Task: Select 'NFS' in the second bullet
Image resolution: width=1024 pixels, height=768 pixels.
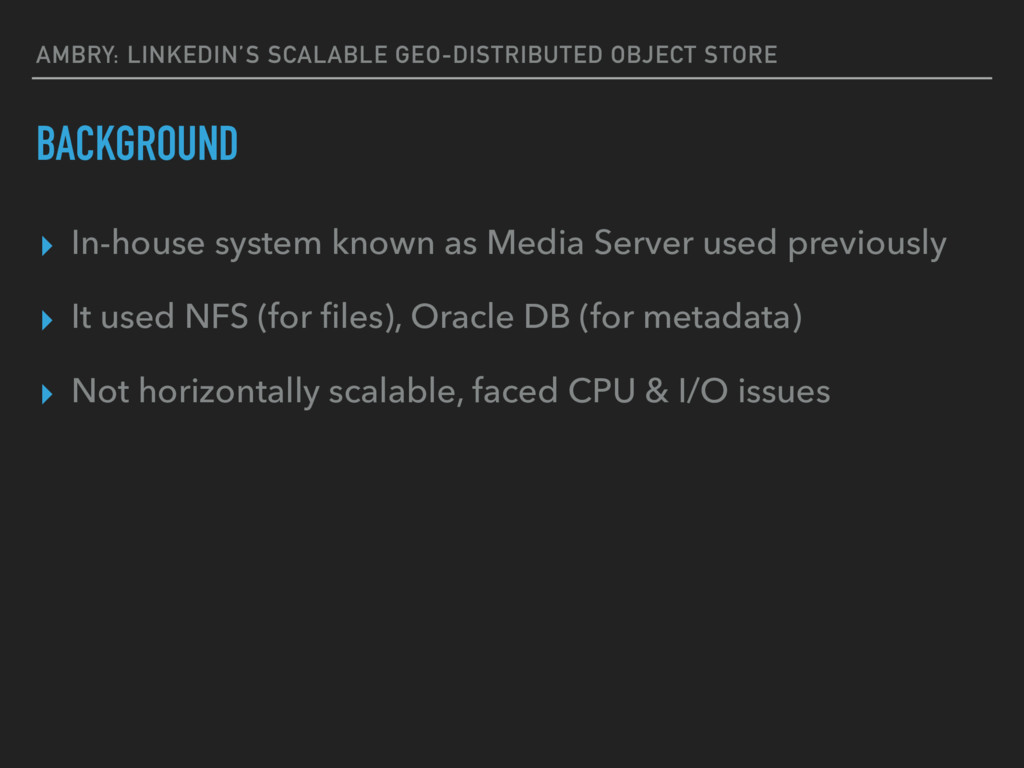Action: (216, 317)
